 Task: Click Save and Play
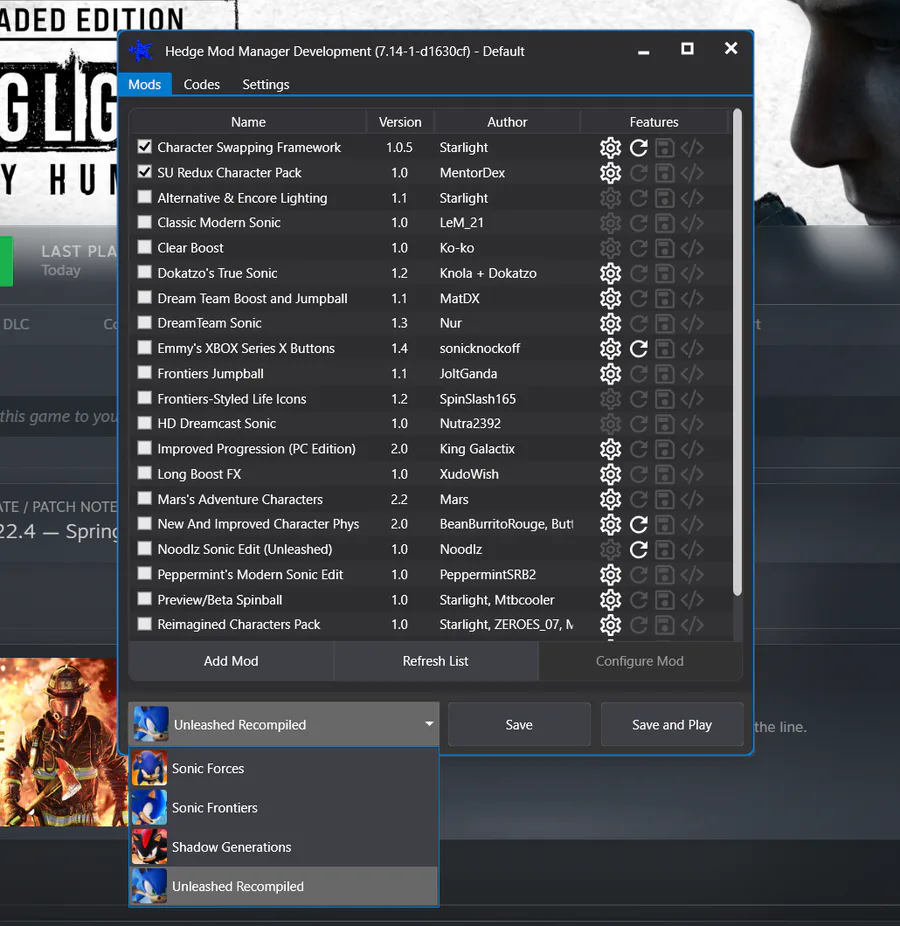coord(672,725)
